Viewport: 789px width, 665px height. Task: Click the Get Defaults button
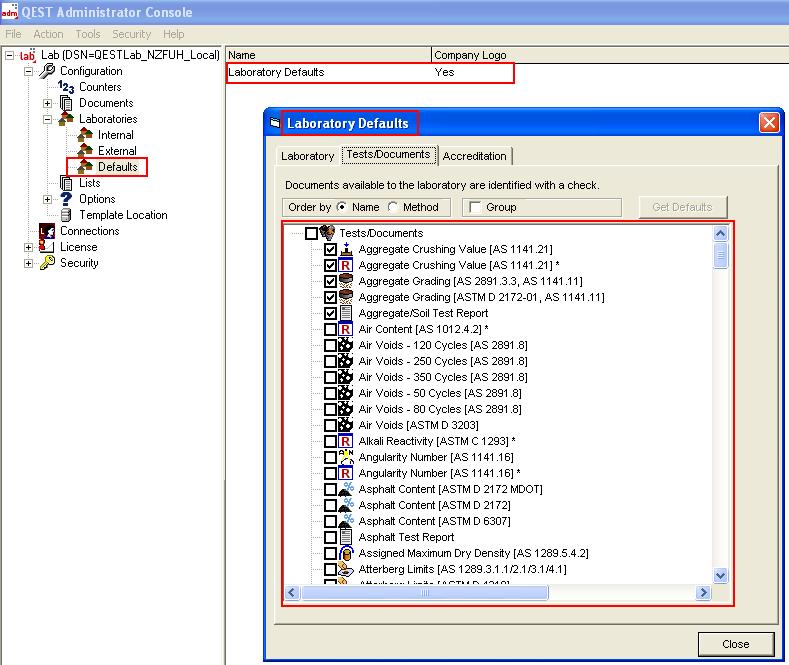[x=682, y=207]
